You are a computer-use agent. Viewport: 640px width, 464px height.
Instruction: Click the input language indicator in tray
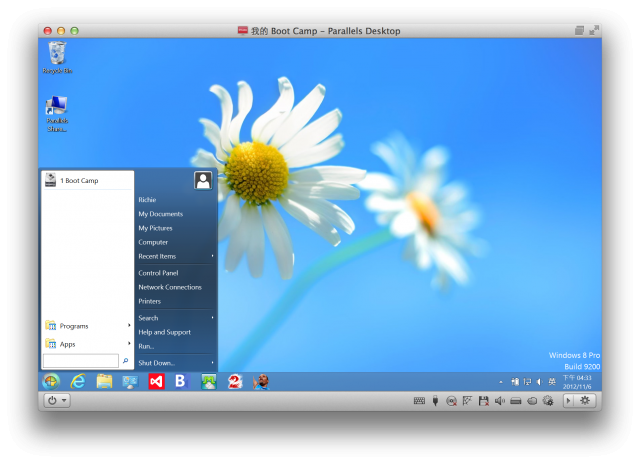(x=552, y=382)
